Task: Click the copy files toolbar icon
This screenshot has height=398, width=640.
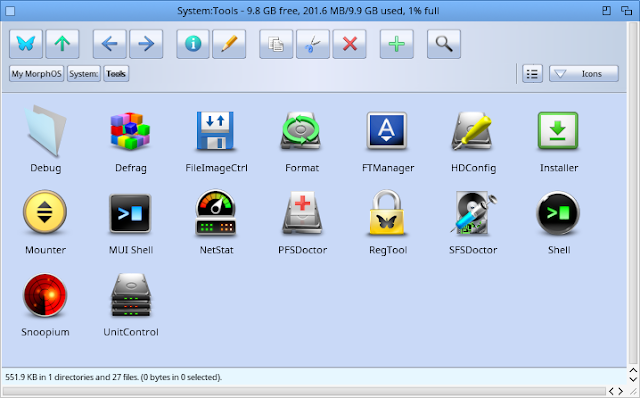Action: [276, 44]
